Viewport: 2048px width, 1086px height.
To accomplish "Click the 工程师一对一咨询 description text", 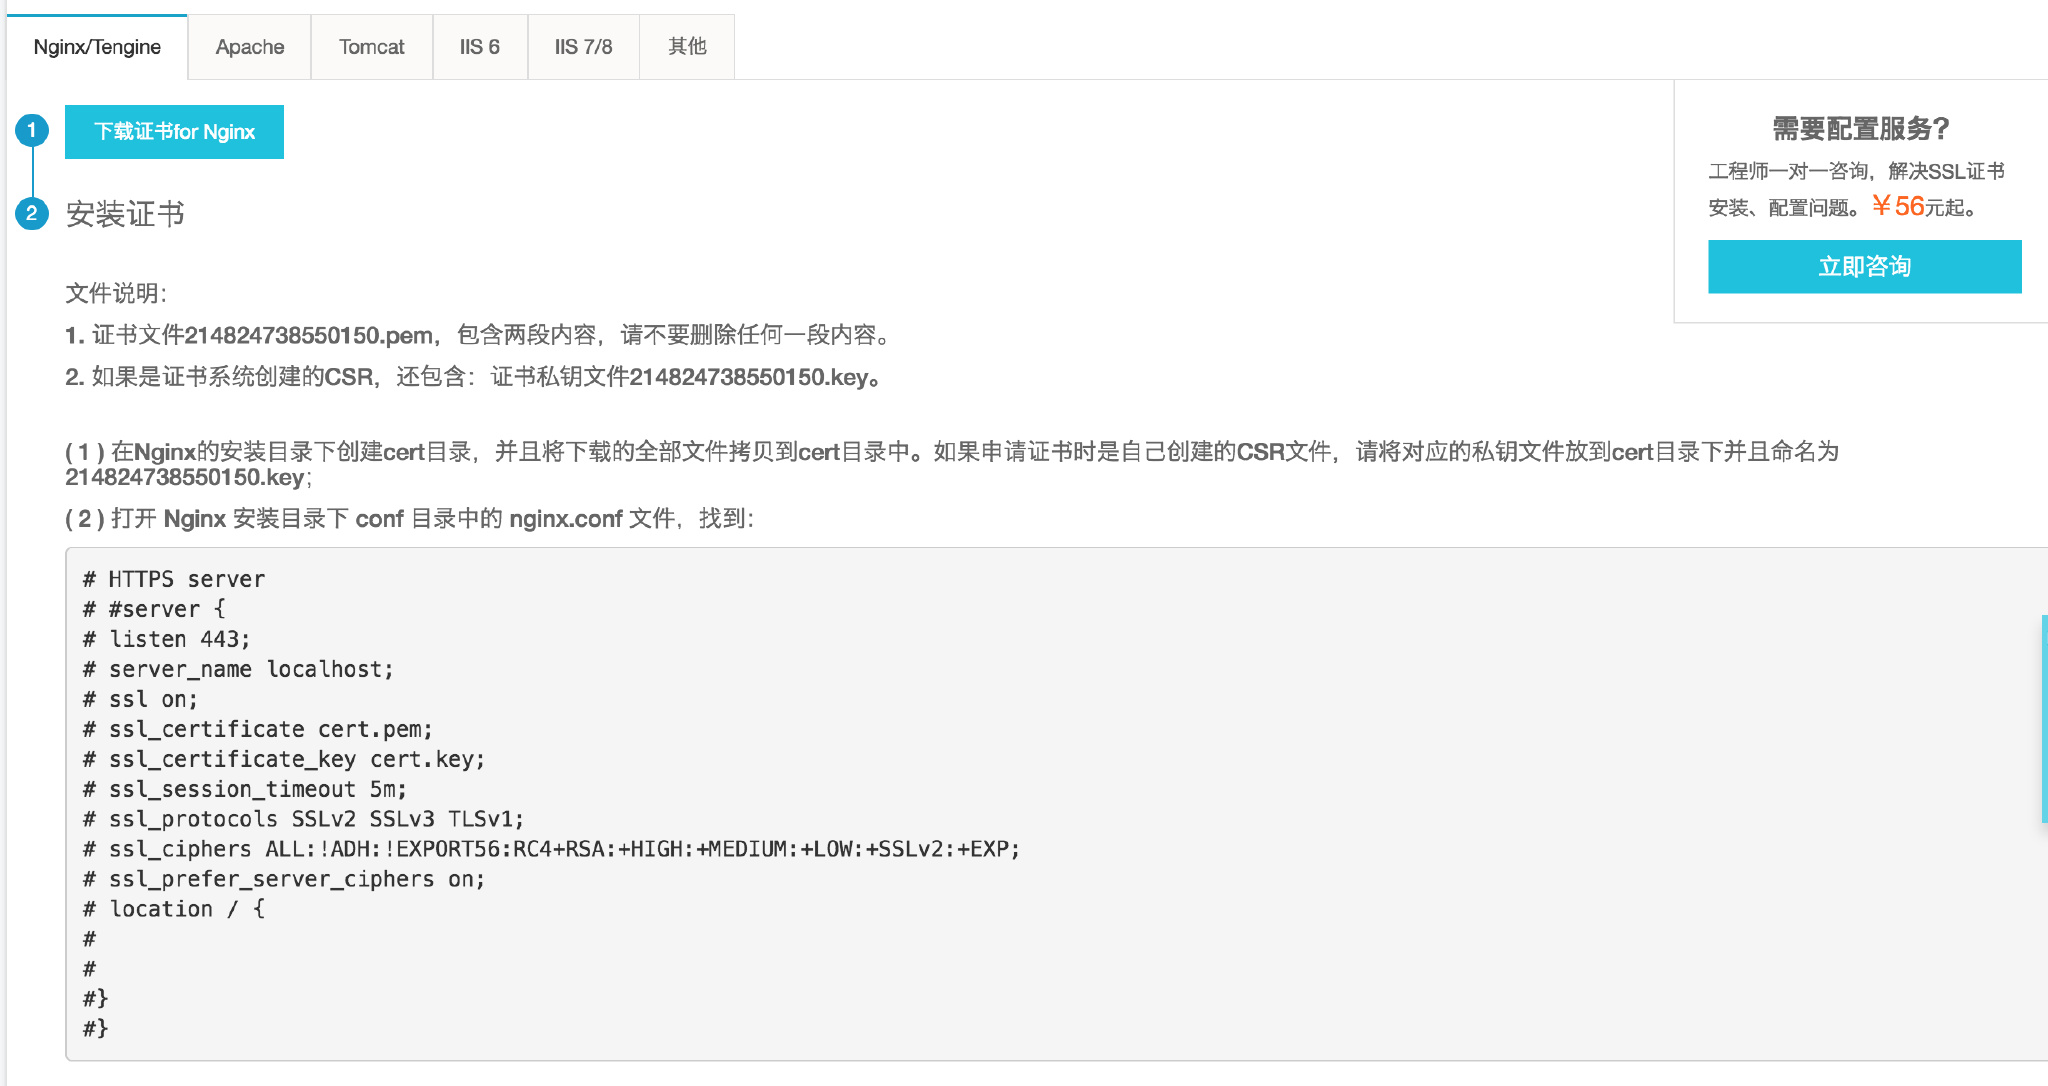I will [1856, 189].
